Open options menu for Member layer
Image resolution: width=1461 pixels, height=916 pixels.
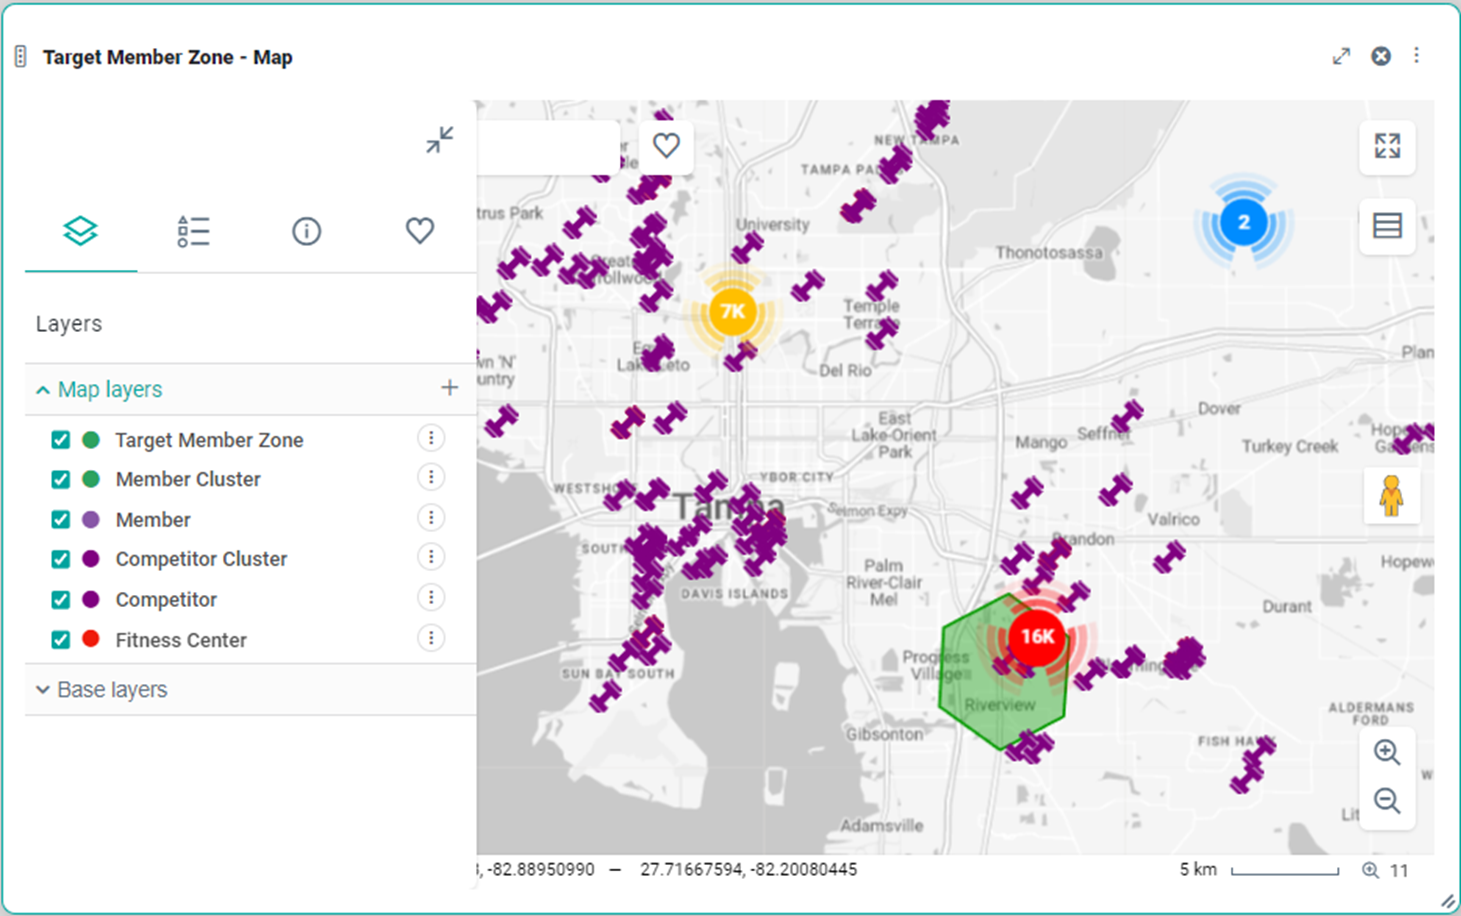[x=431, y=518]
